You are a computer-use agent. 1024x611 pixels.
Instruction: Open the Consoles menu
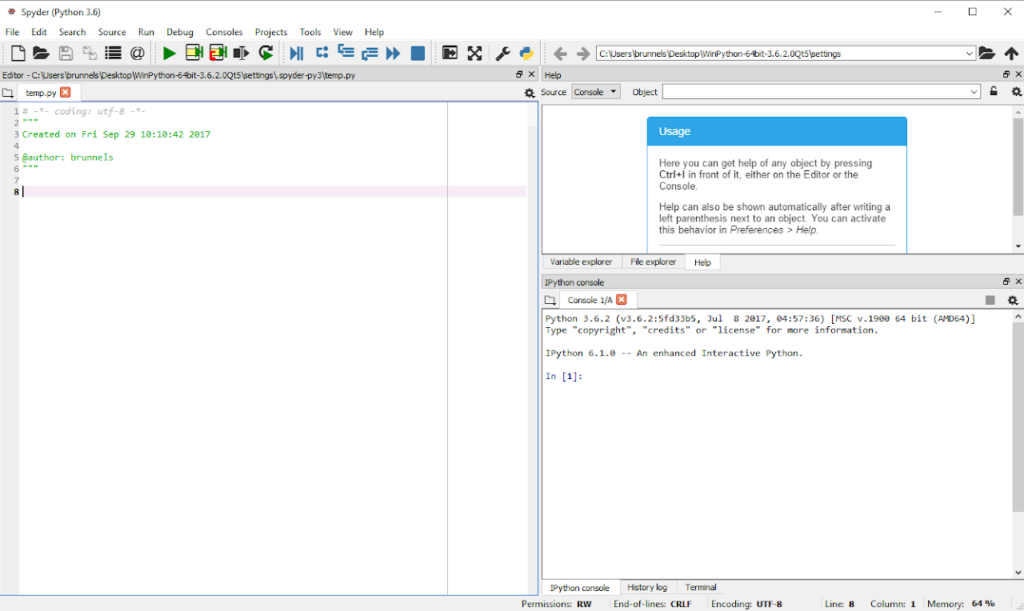pyautogui.click(x=224, y=32)
